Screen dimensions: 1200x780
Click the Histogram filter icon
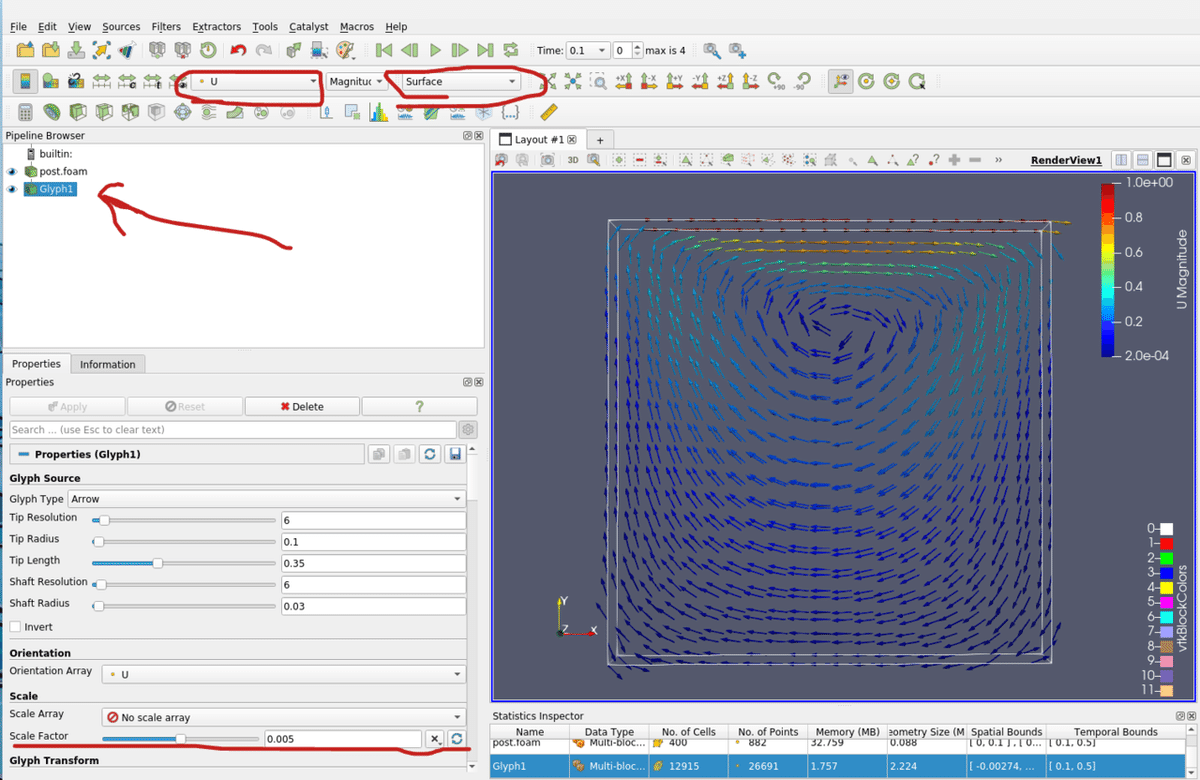click(x=379, y=113)
